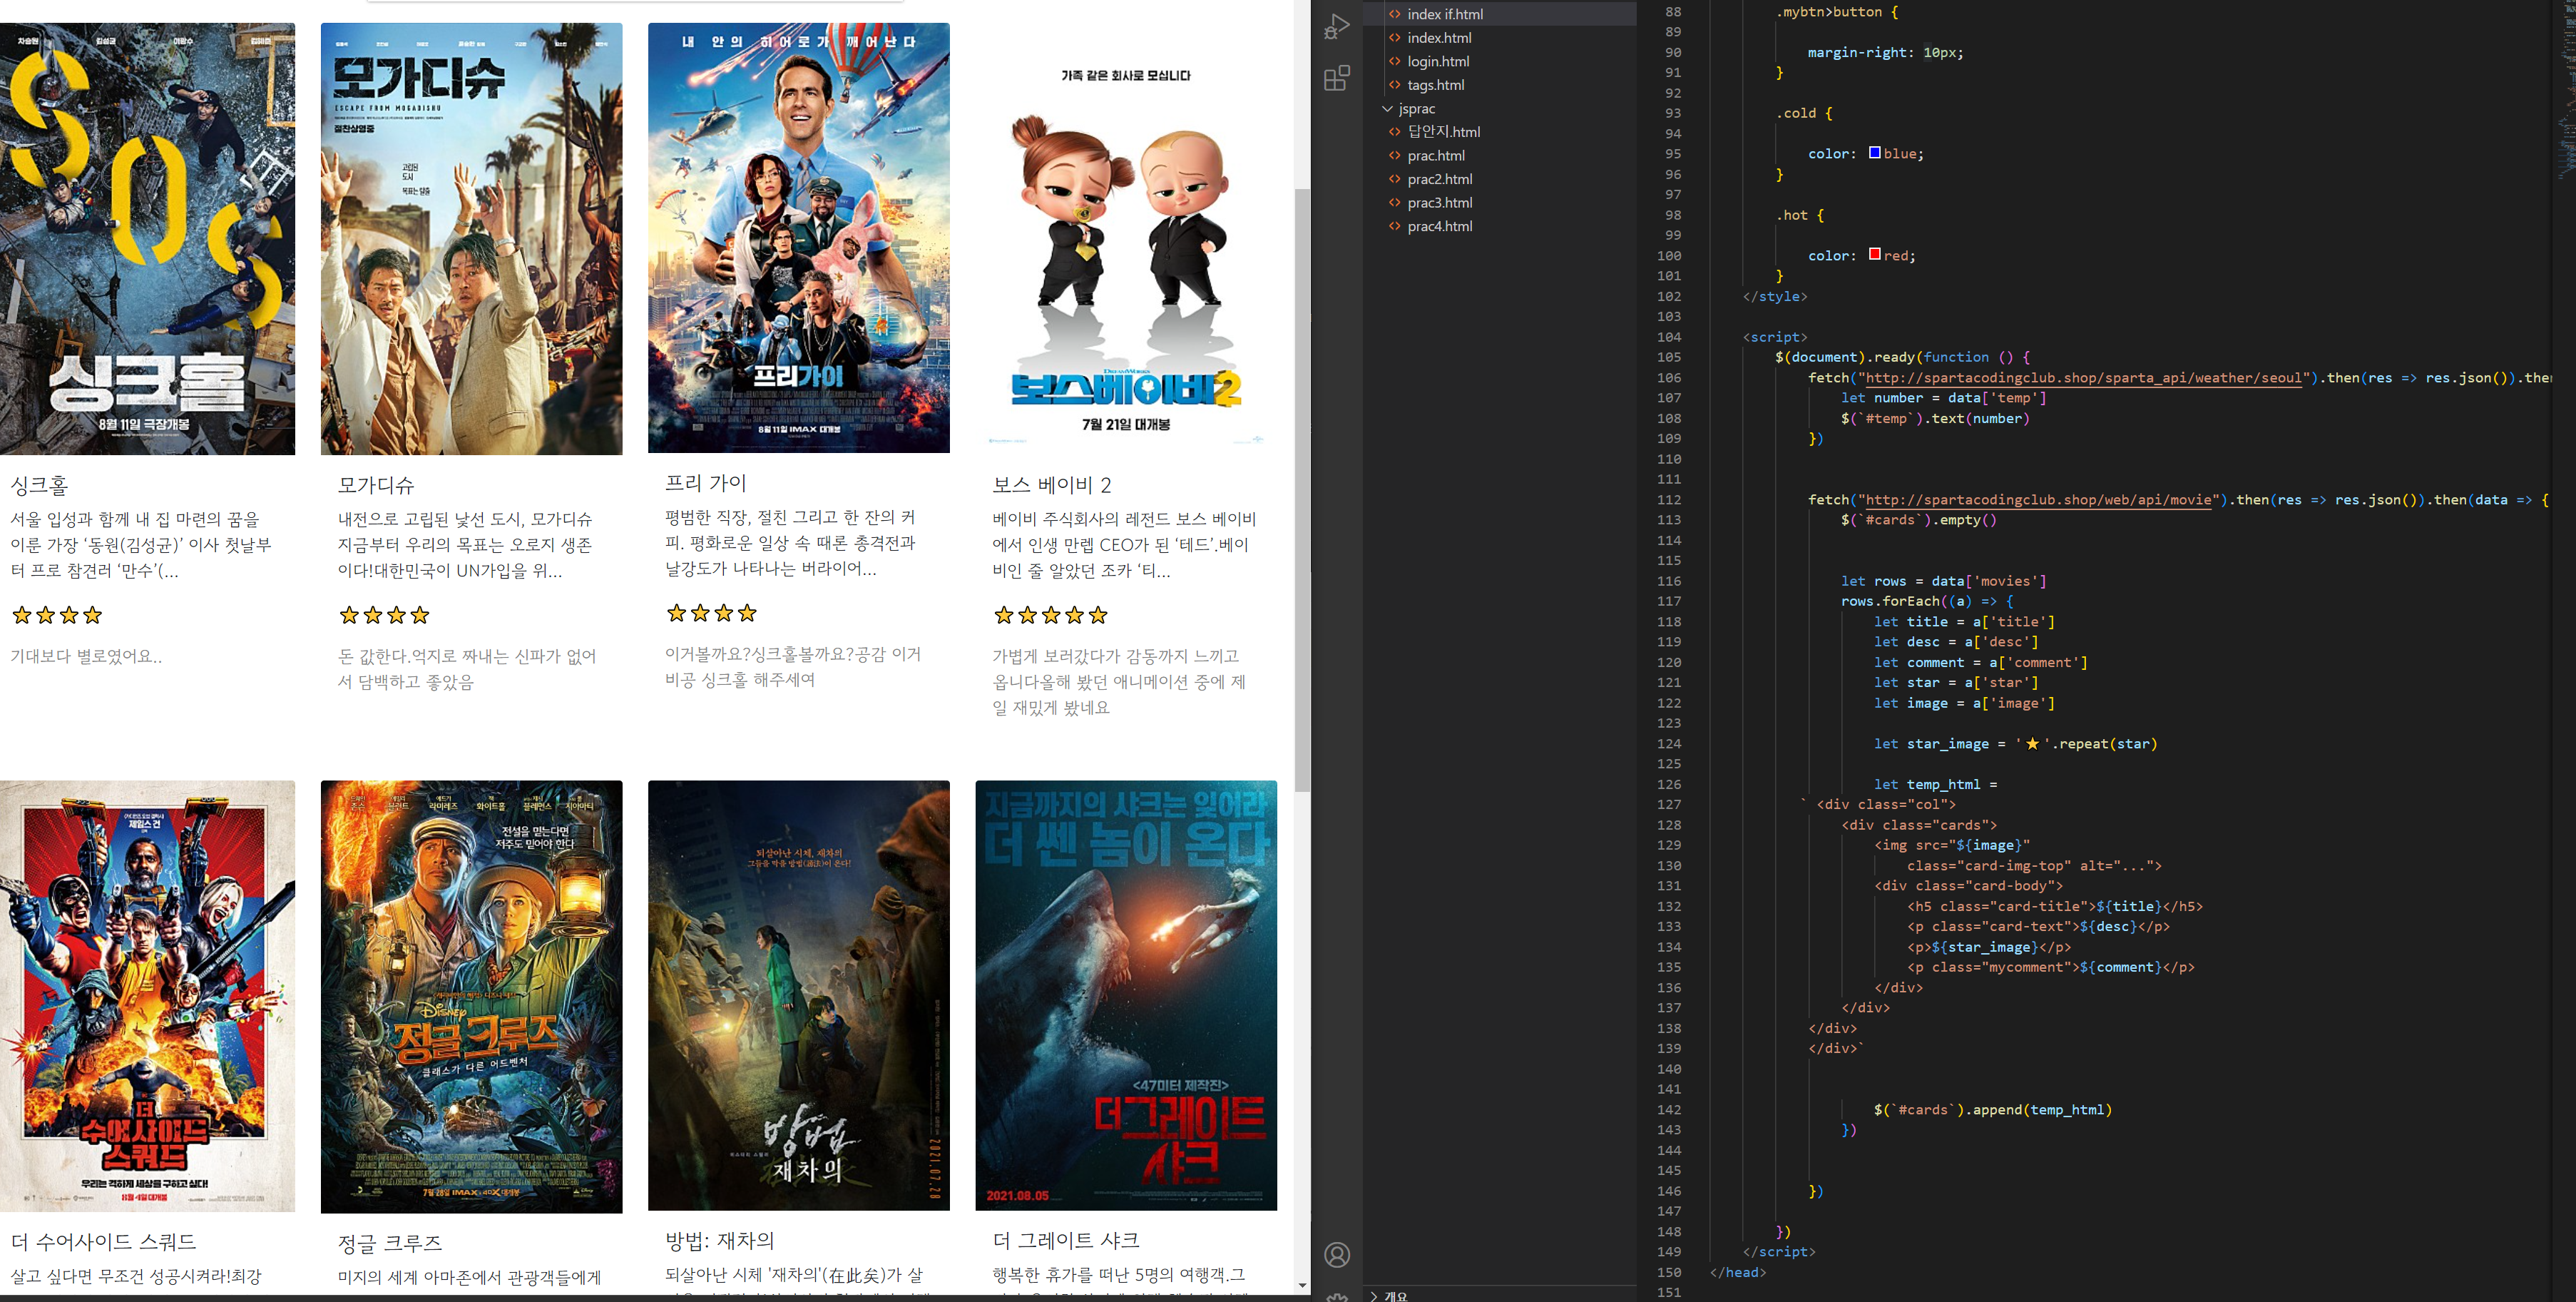Open the blue color picker swatch
2576x1302 pixels.
click(x=1875, y=153)
